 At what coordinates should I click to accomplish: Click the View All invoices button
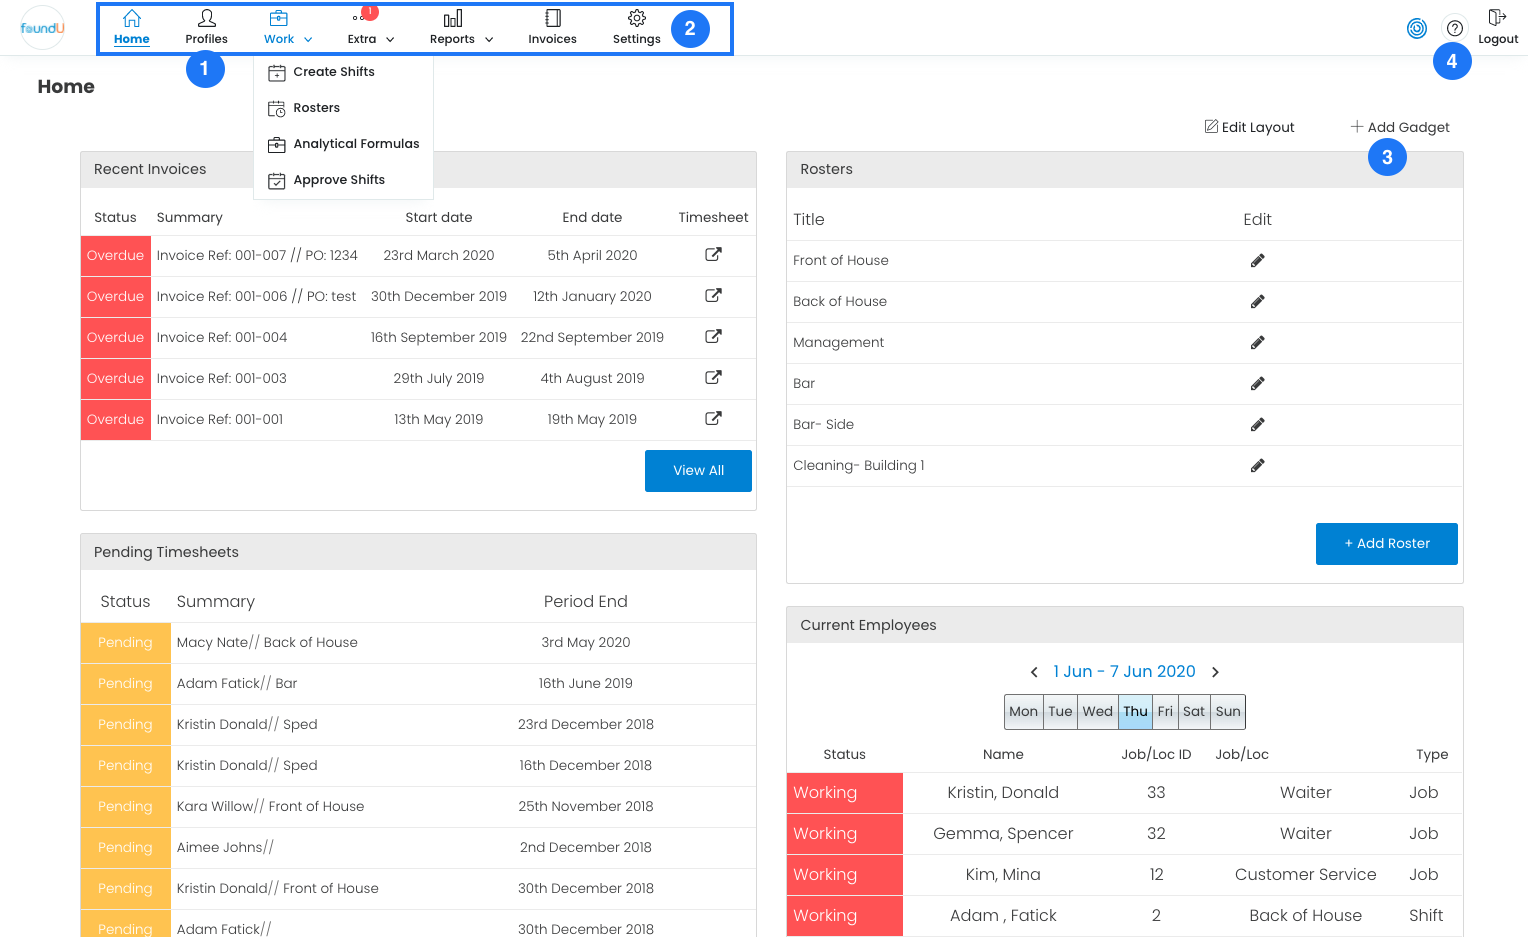[x=698, y=471]
